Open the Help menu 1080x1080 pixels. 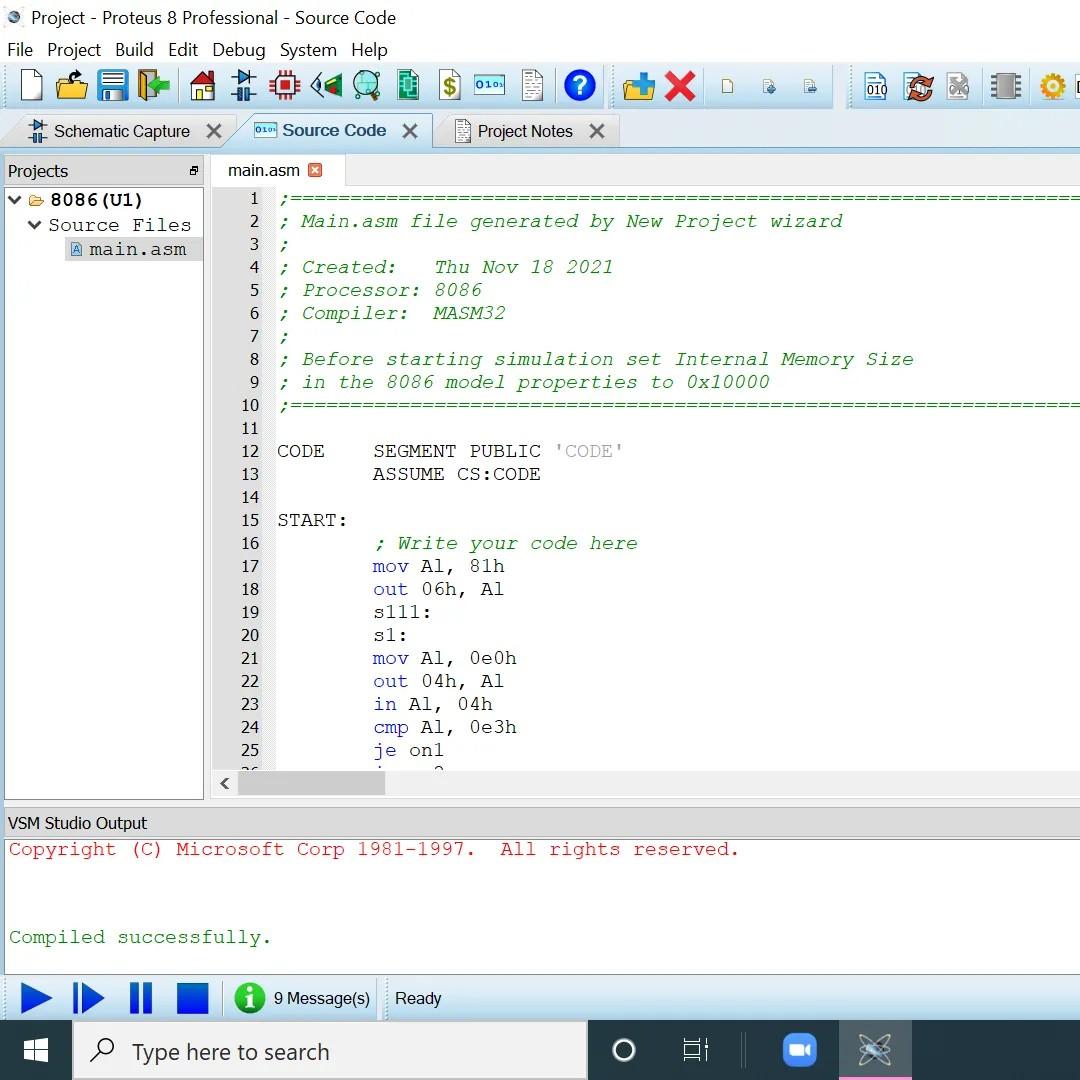[369, 50]
